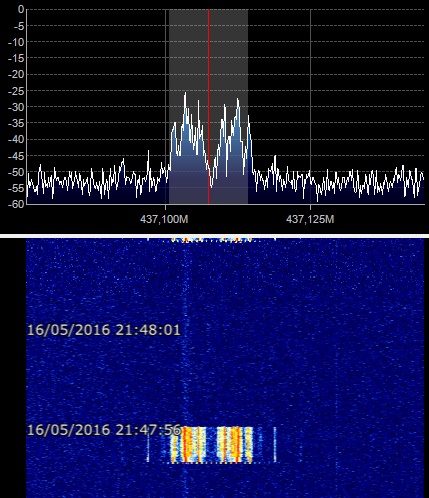
Task: Click the 437,125M frequency axis label
Action: [x=310, y=219]
